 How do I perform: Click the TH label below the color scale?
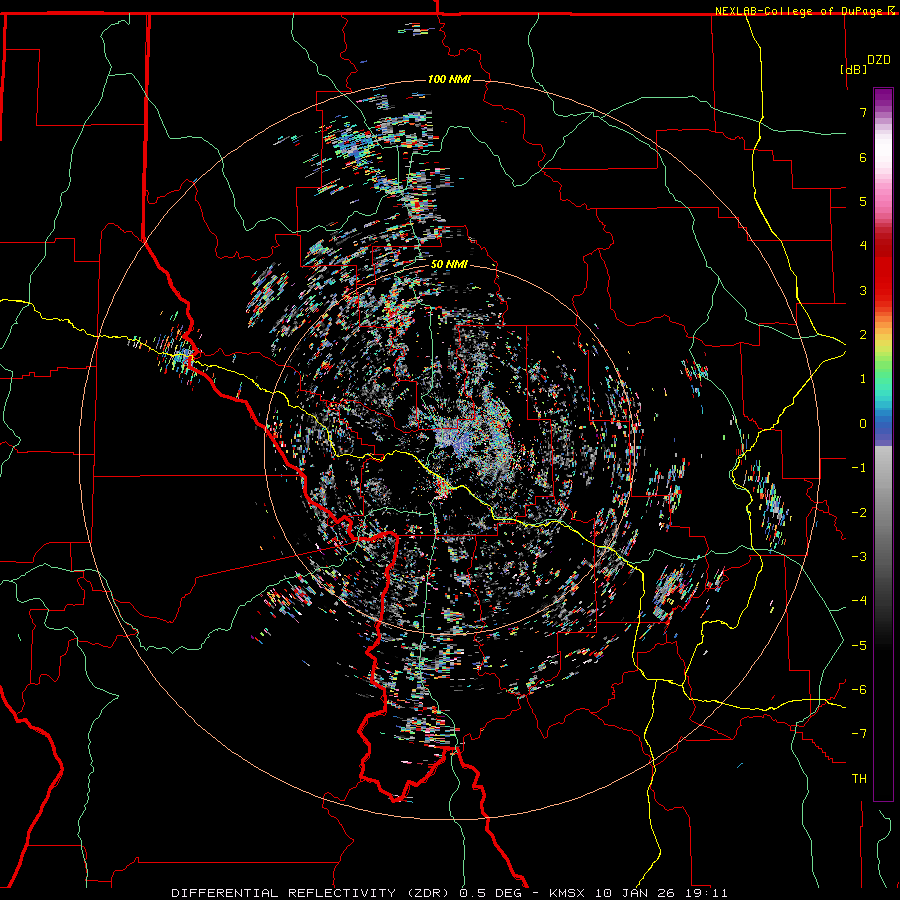click(x=858, y=778)
